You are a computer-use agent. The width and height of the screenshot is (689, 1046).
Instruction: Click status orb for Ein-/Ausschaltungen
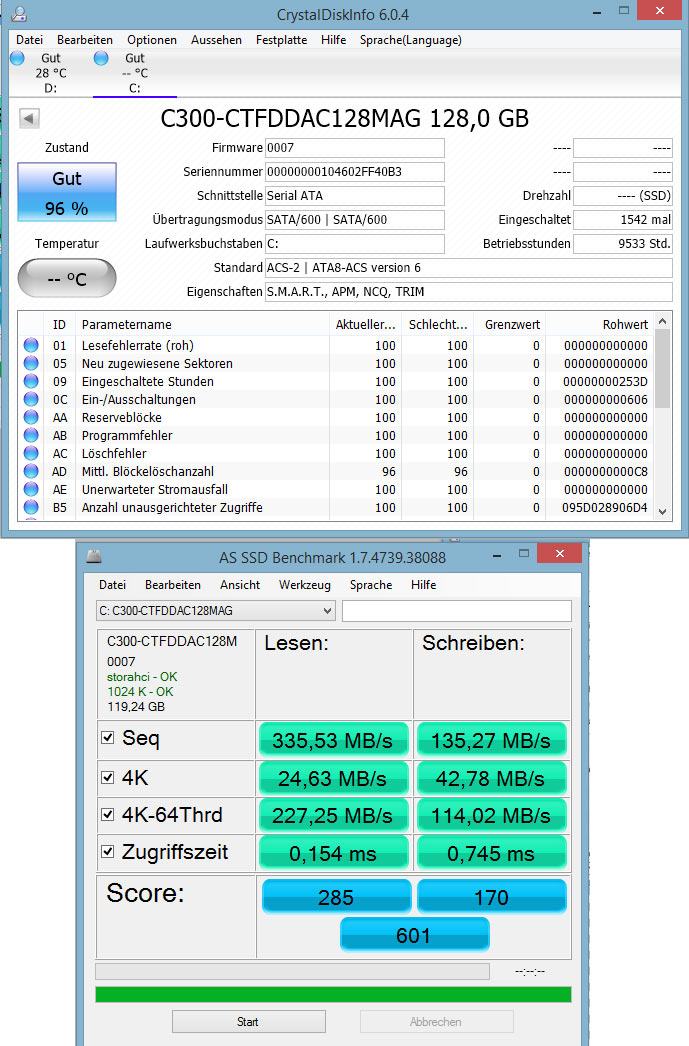[x=31, y=399]
